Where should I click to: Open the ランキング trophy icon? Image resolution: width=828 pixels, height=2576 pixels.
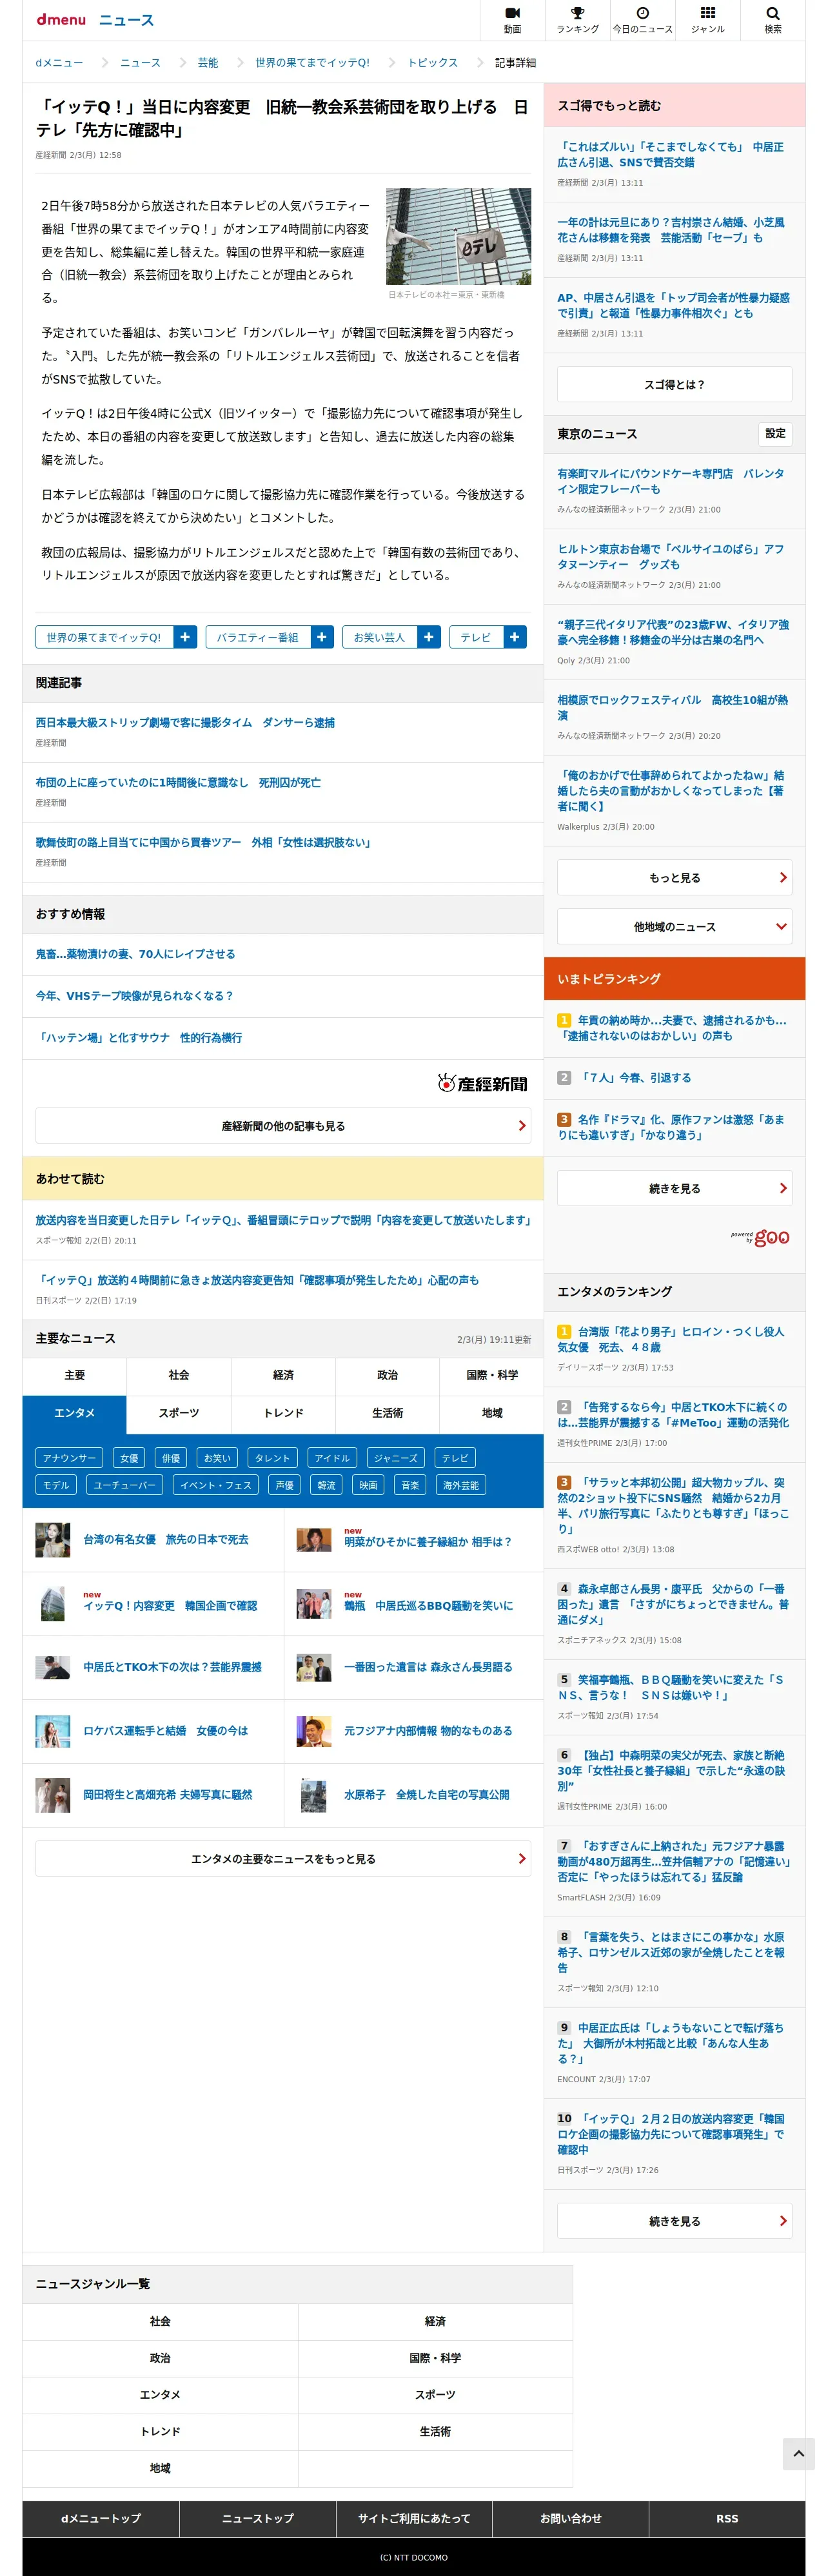pos(577,19)
